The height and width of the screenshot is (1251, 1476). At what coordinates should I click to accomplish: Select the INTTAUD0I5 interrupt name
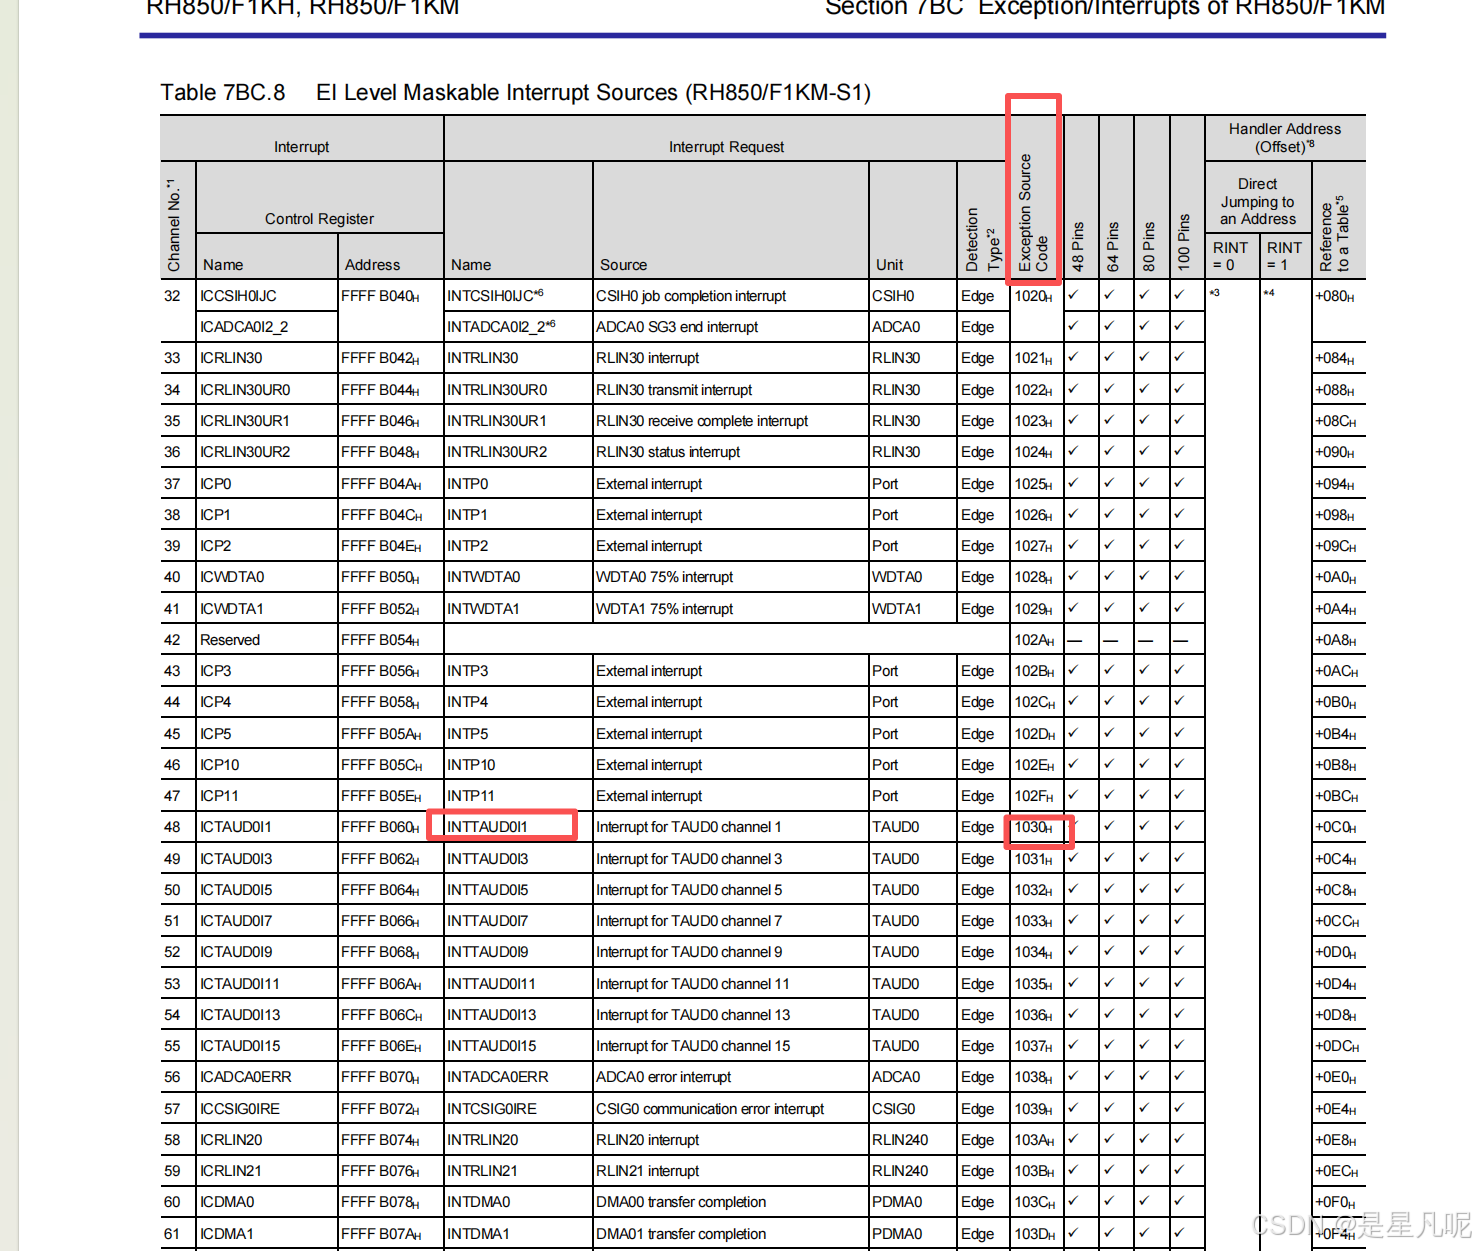point(488,890)
